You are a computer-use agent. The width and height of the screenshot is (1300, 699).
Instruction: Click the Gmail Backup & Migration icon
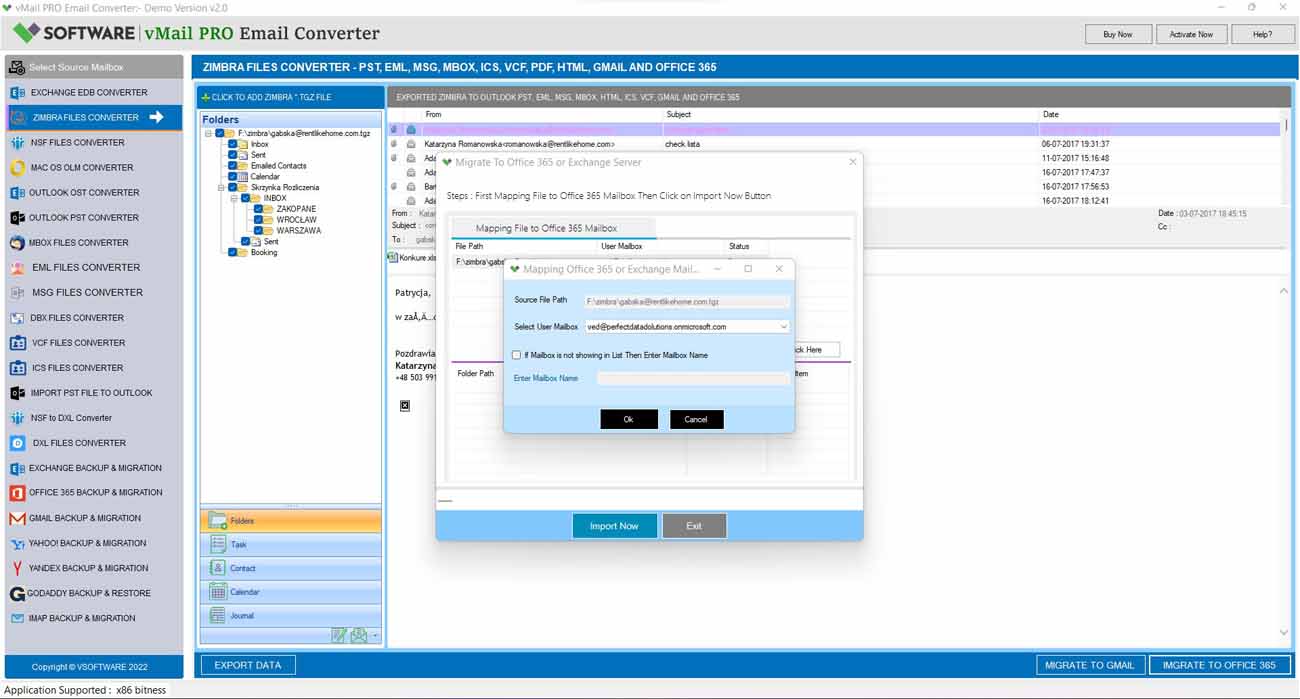coord(17,518)
